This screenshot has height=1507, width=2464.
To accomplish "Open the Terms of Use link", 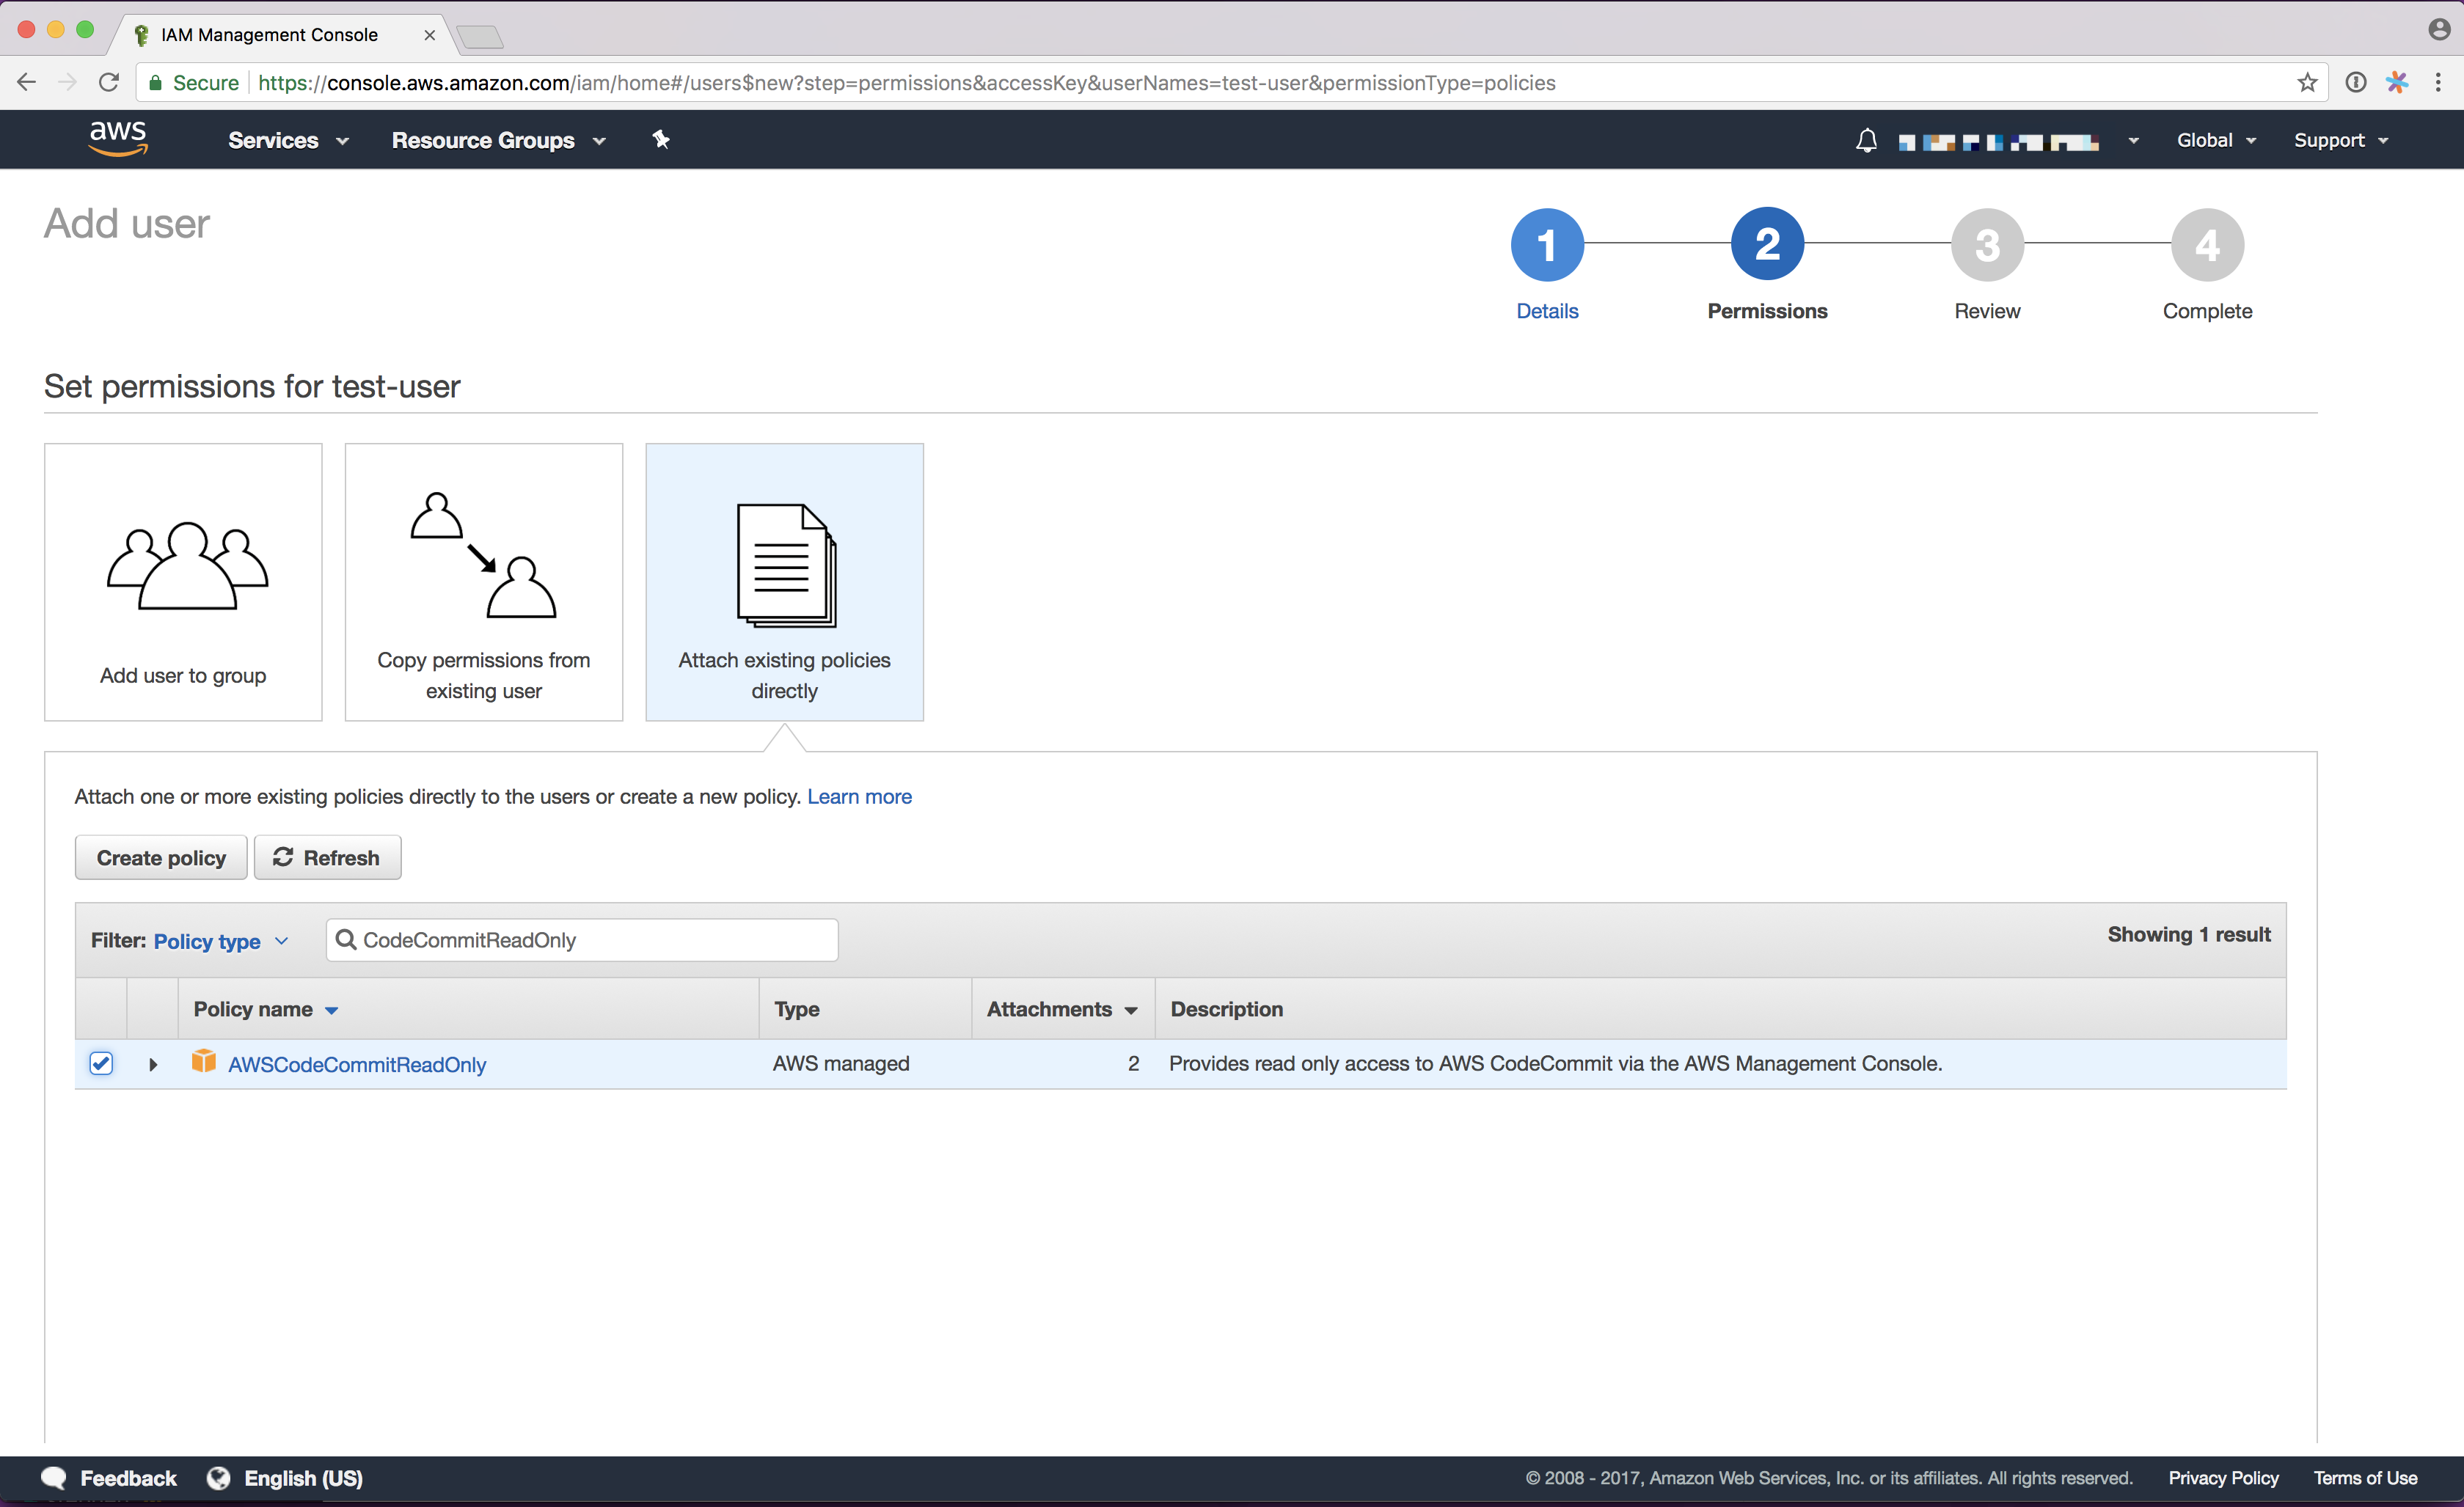I will [x=2364, y=1478].
